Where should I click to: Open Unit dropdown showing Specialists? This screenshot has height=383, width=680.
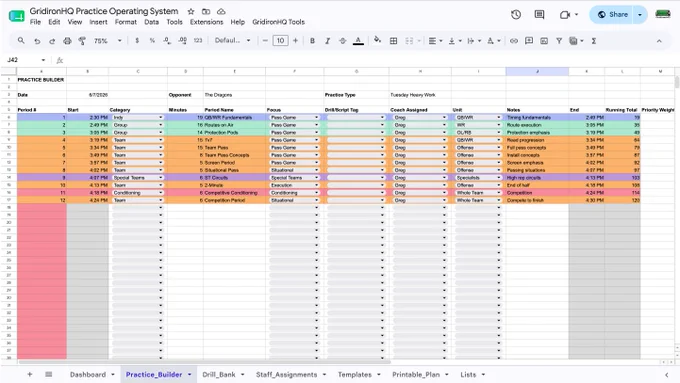[498, 178]
